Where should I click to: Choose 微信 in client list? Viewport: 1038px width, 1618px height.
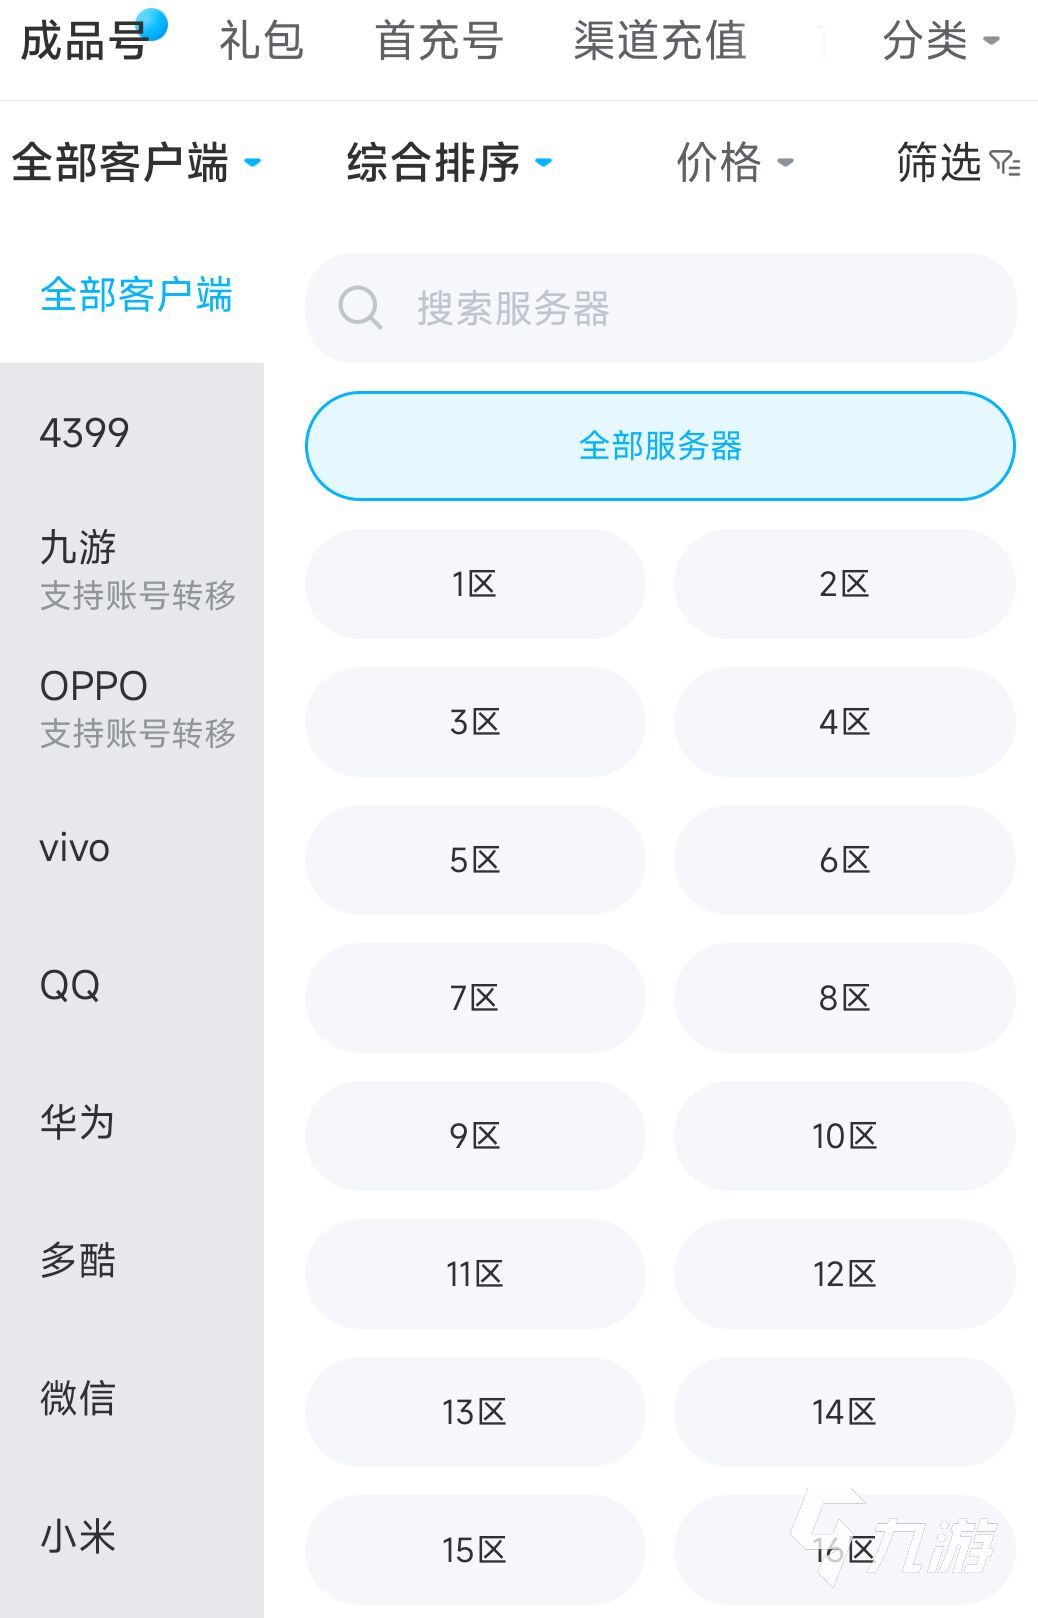point(78,1398)
